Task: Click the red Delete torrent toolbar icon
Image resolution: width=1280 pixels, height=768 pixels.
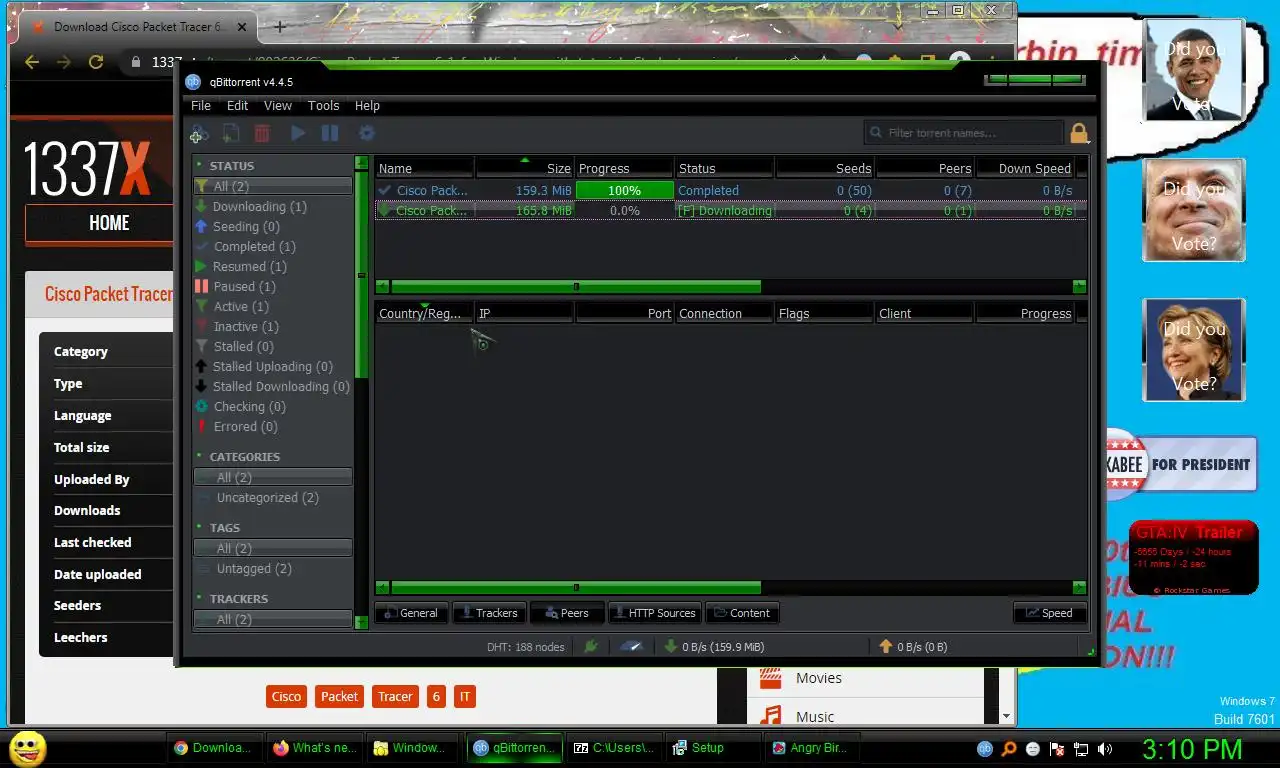Action: pos(262,133)
